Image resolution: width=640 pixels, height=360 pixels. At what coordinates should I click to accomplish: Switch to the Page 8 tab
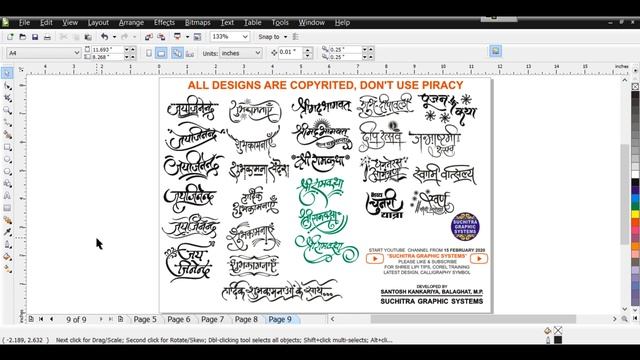[246, 319]
